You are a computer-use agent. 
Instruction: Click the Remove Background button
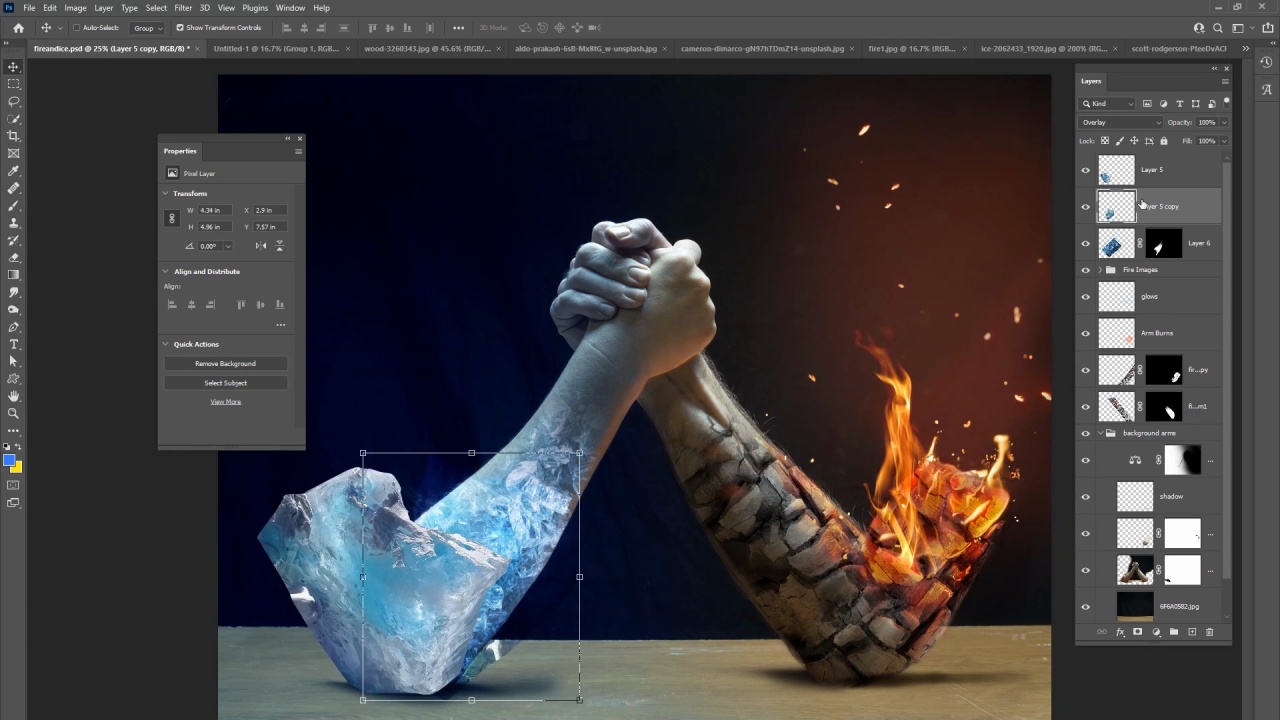click(225, 364)
